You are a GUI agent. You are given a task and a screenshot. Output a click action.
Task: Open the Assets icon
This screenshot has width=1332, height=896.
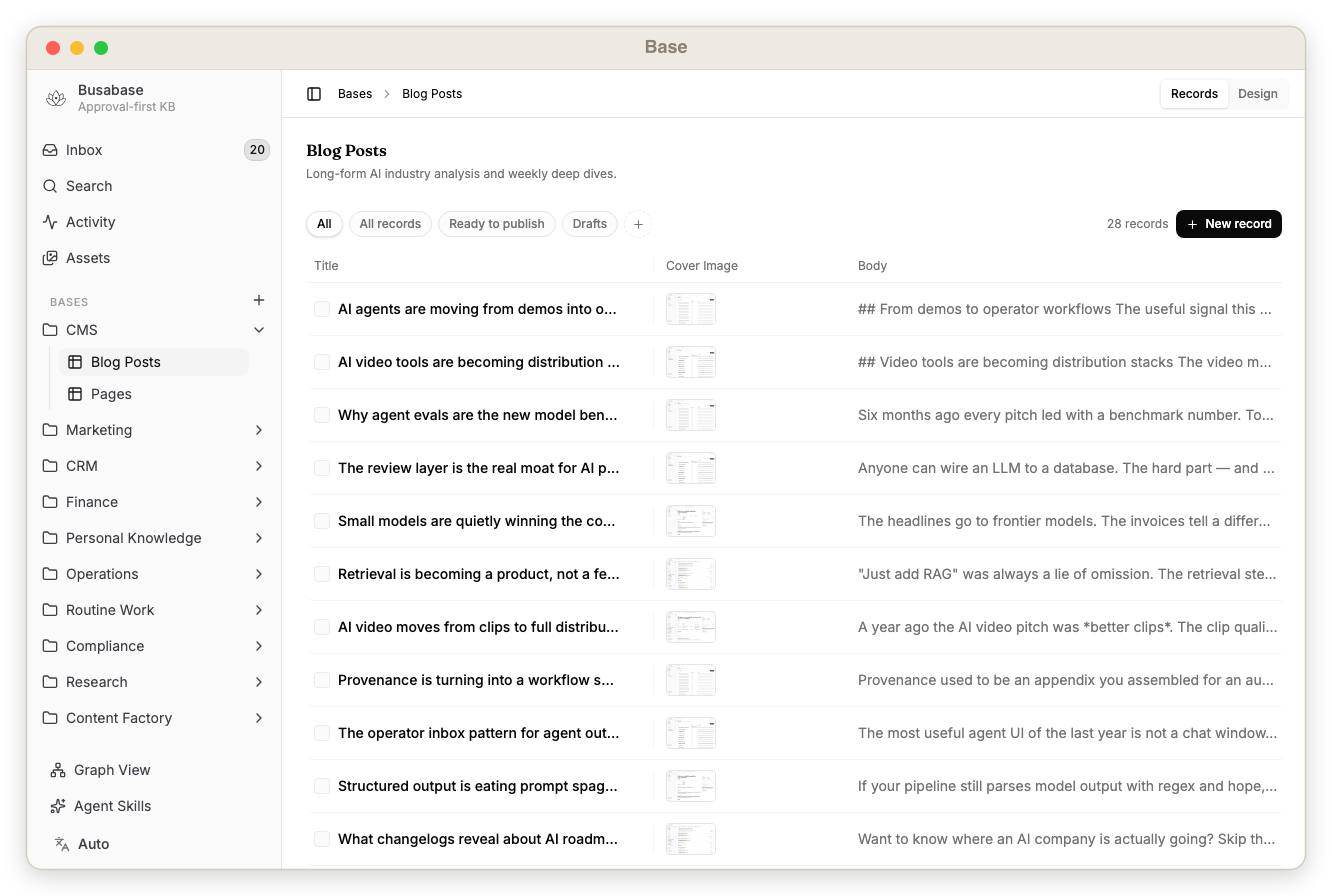tap(50, 258)
